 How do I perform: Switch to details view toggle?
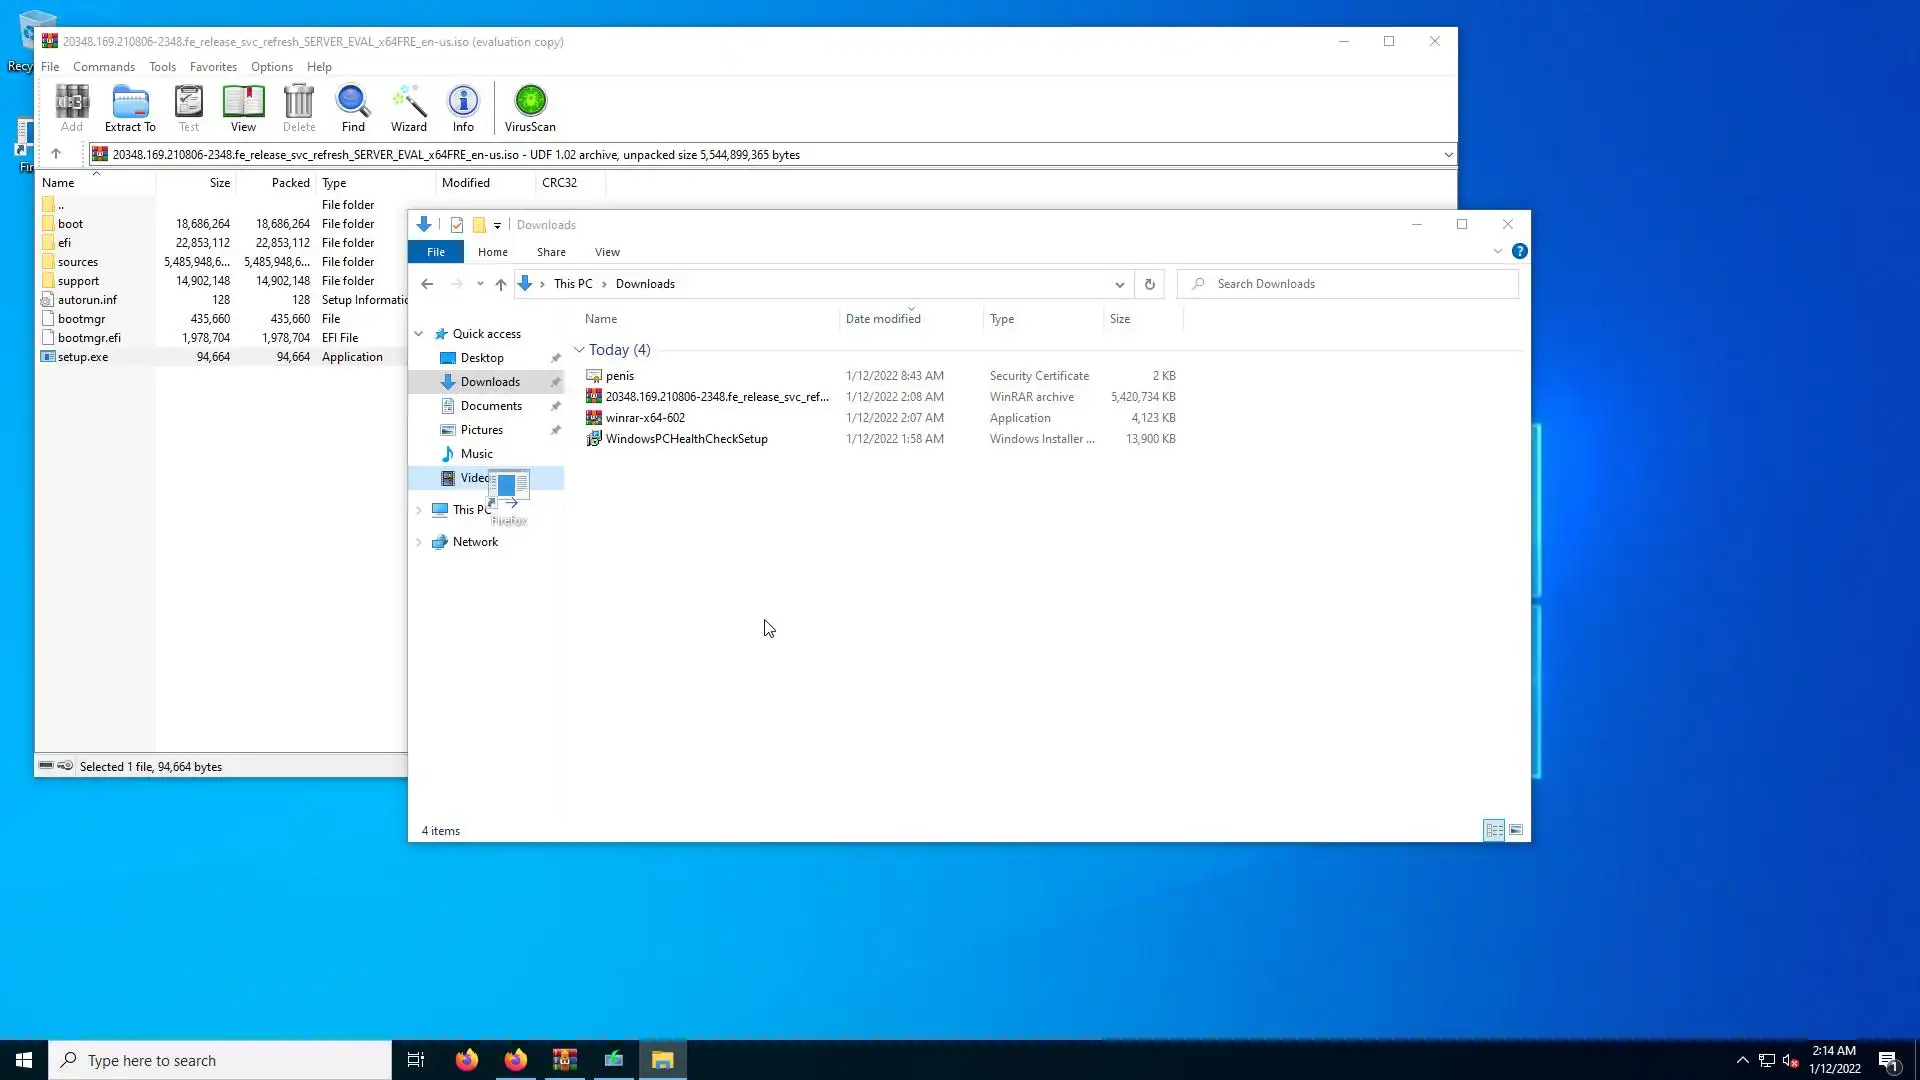coord(1494,830)
